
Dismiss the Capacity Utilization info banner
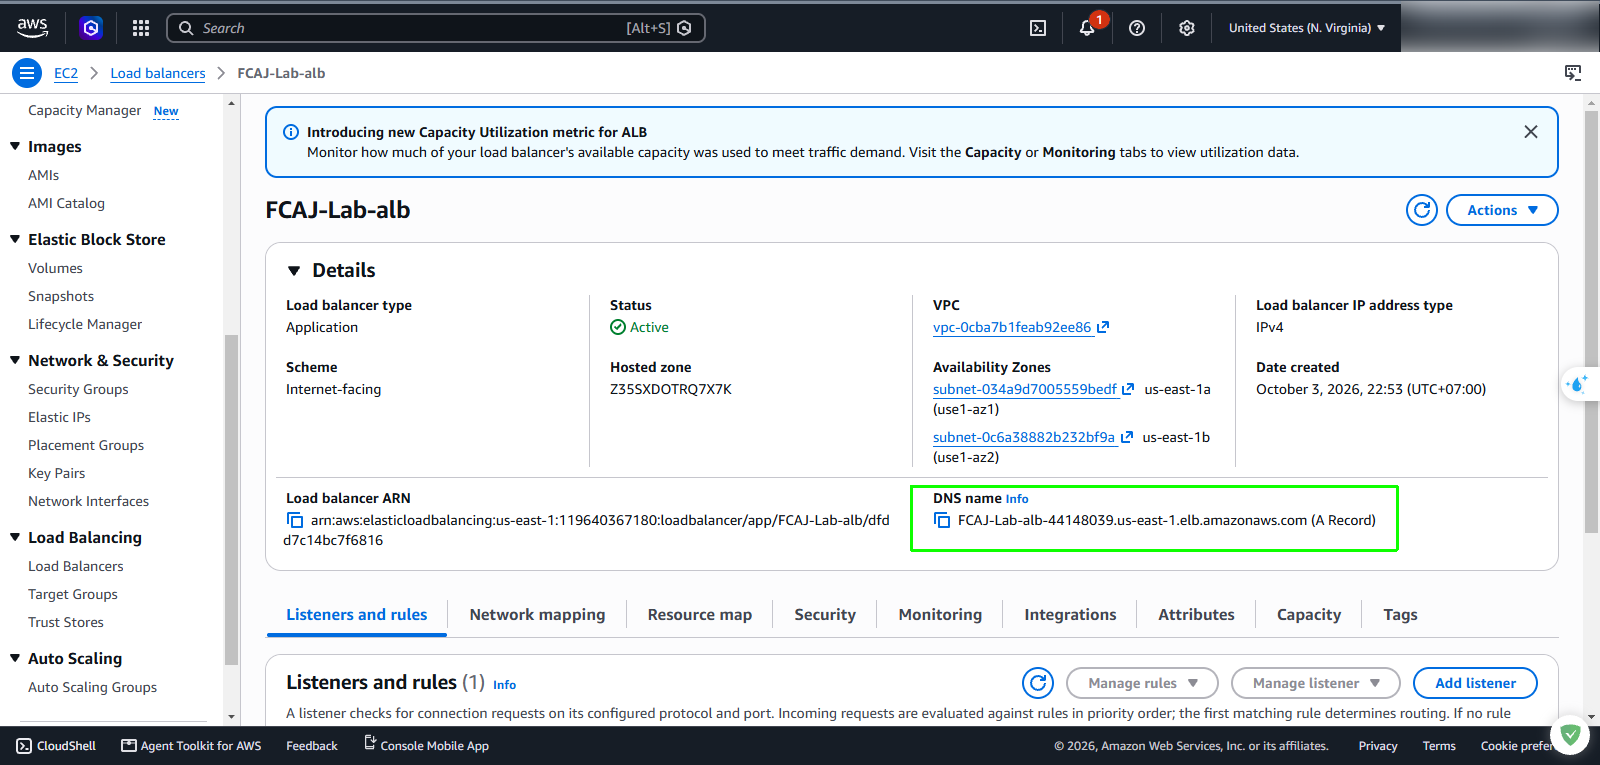coord(1531,132)
